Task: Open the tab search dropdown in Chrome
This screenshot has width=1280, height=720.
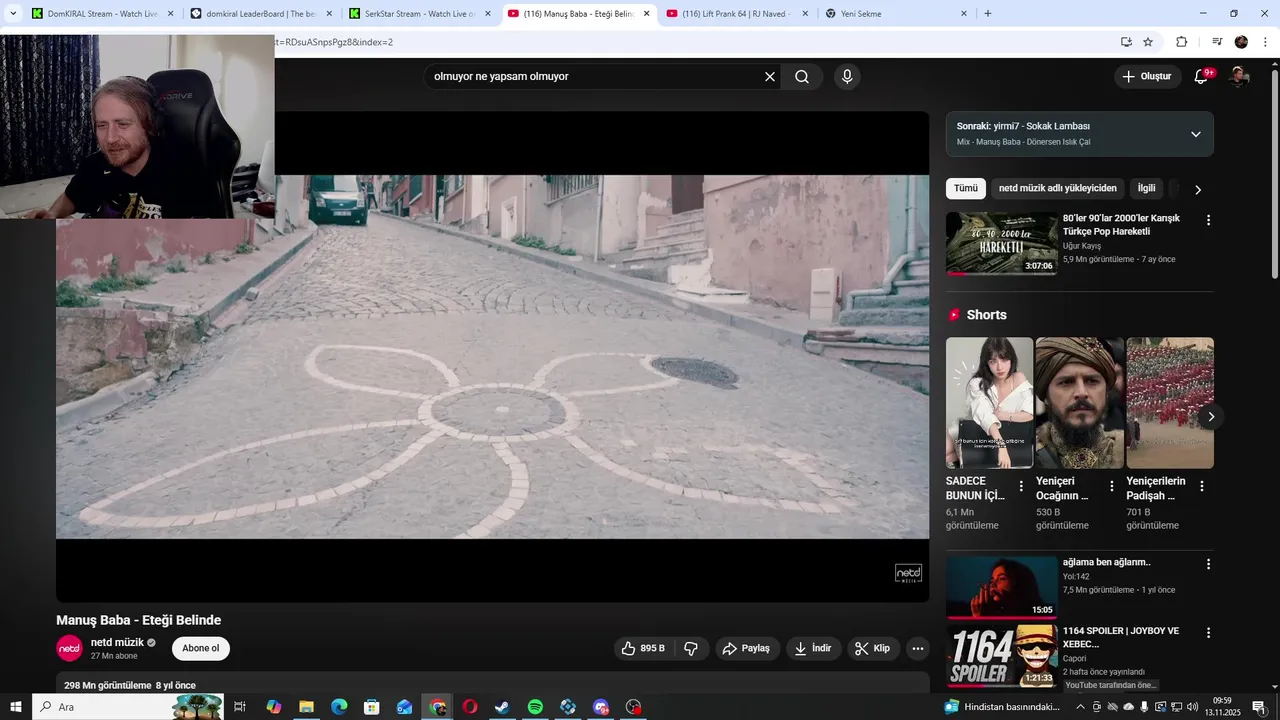Action: 13,14
